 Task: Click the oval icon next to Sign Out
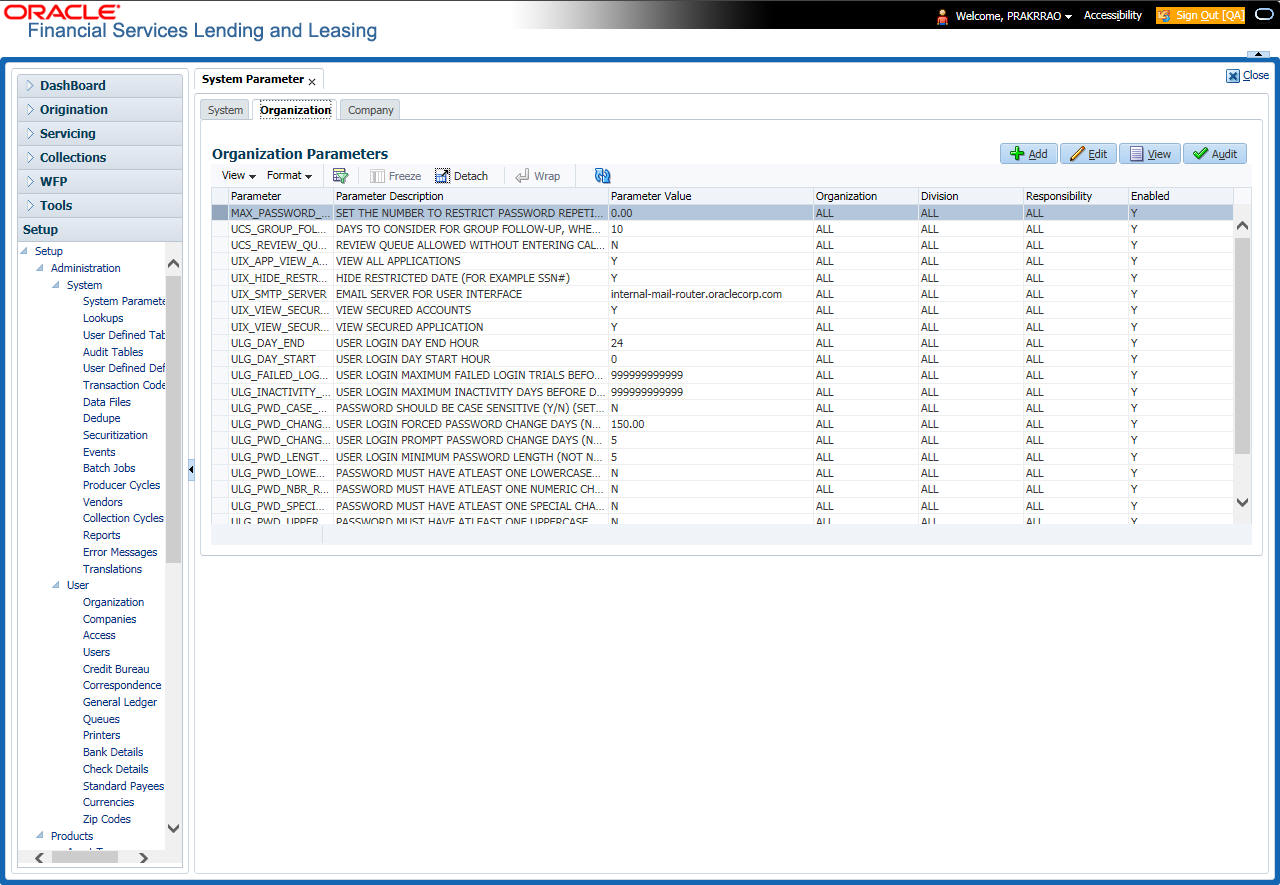(x=1262, y=15)
